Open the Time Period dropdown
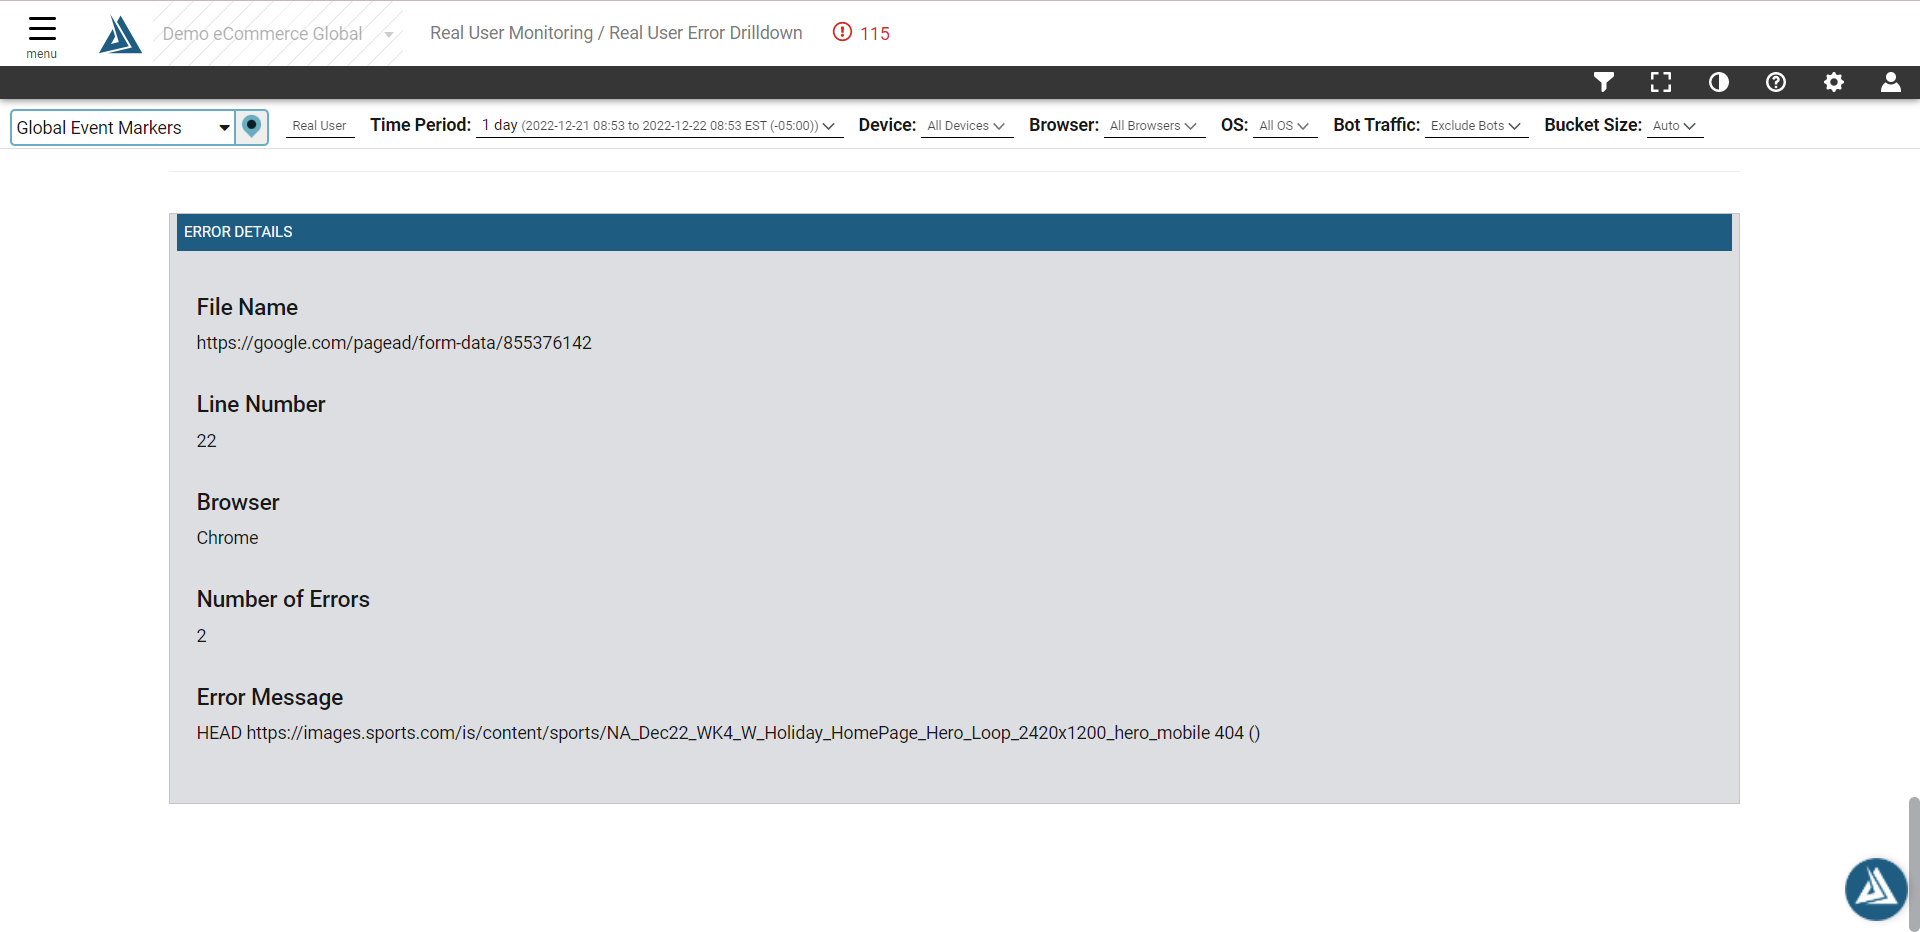Viewport: 1920px width, 932px height. [x=659, y=126]
